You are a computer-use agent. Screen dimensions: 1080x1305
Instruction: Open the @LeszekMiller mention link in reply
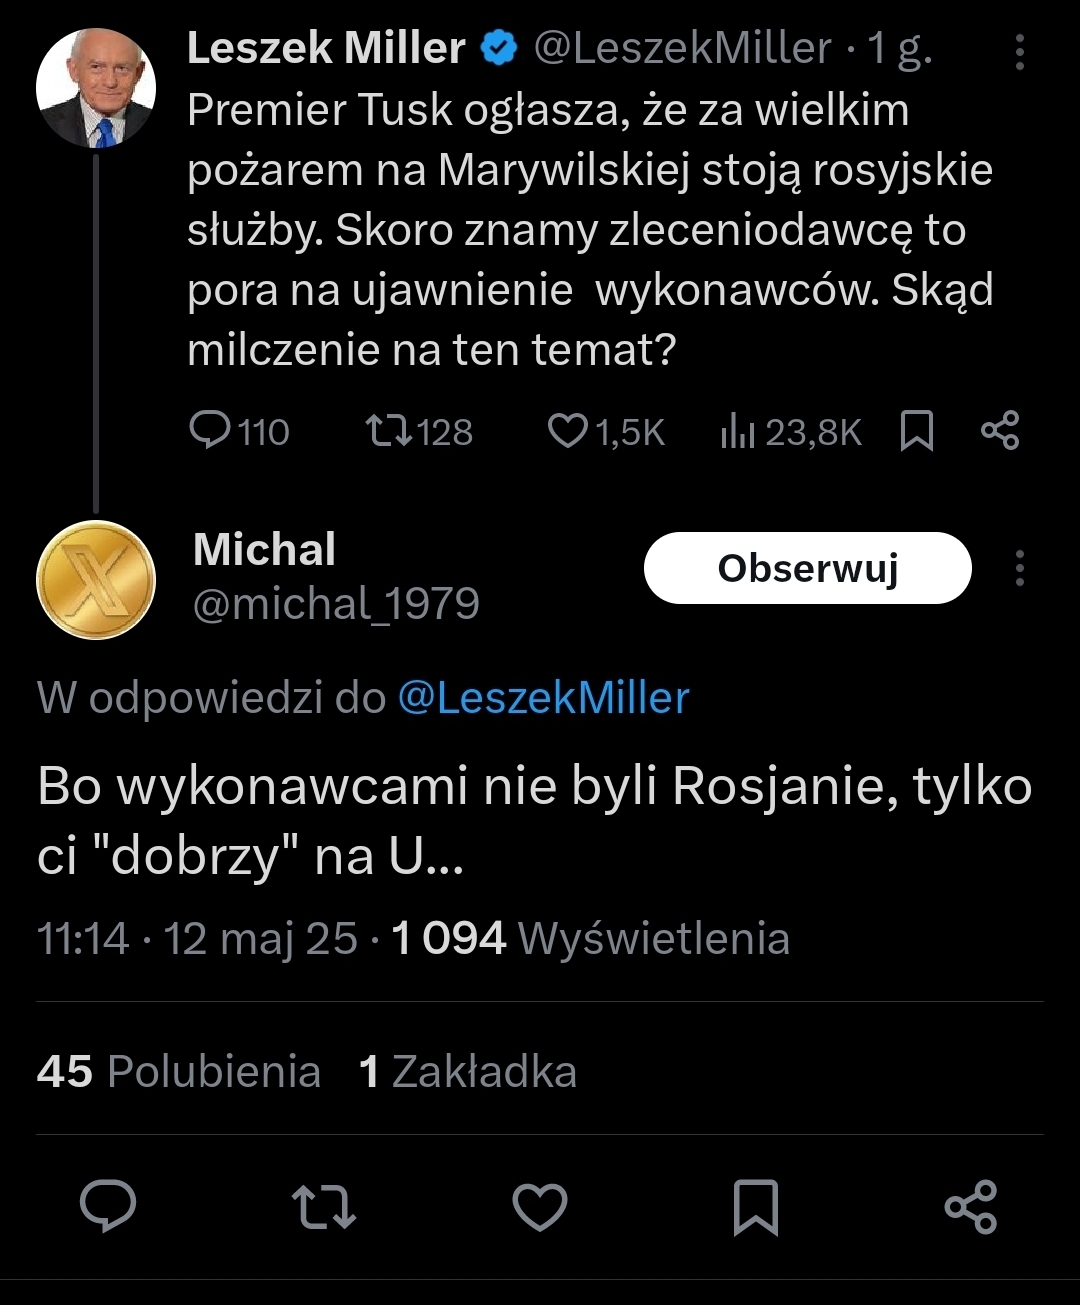click(544, 698)
